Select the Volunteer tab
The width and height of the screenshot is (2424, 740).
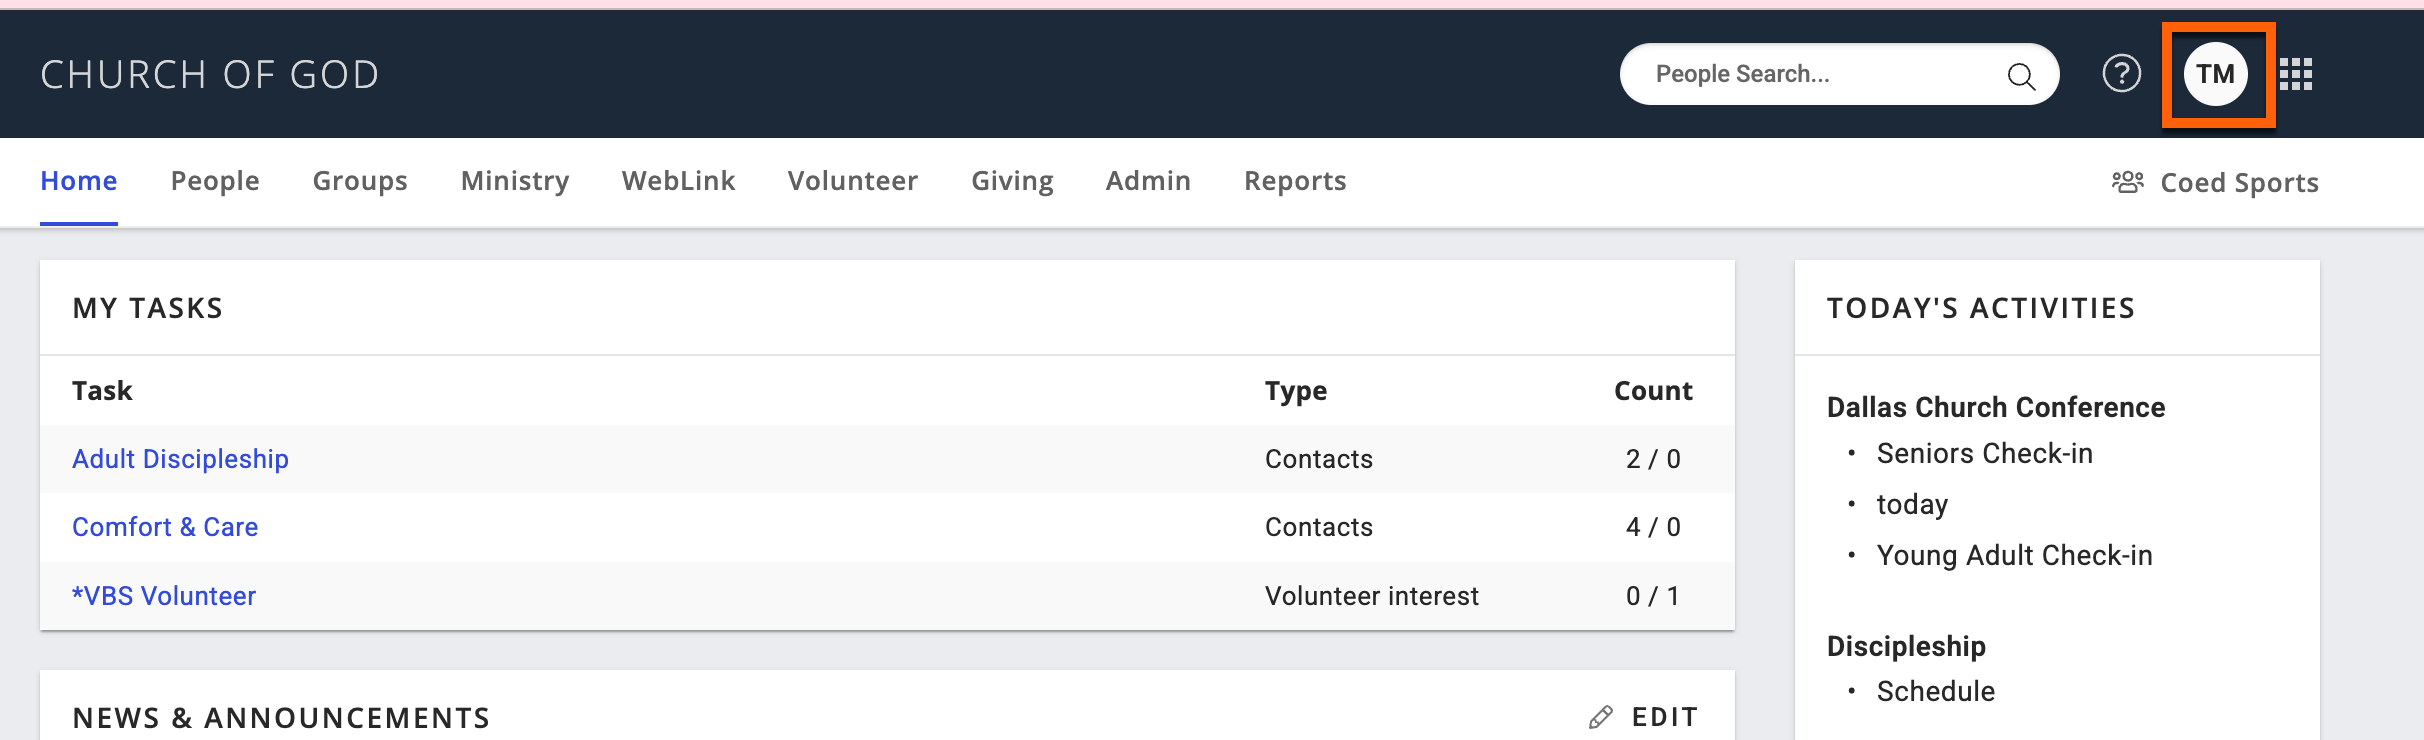[853, 181]
